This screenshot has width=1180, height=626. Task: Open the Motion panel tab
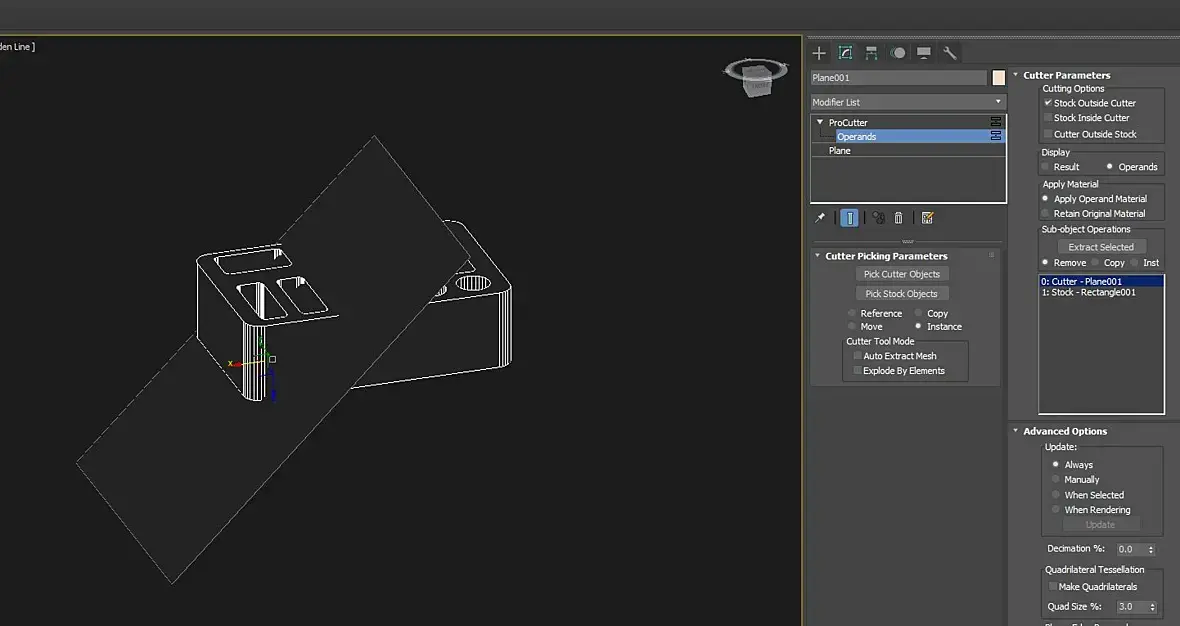tap(898, 53)
